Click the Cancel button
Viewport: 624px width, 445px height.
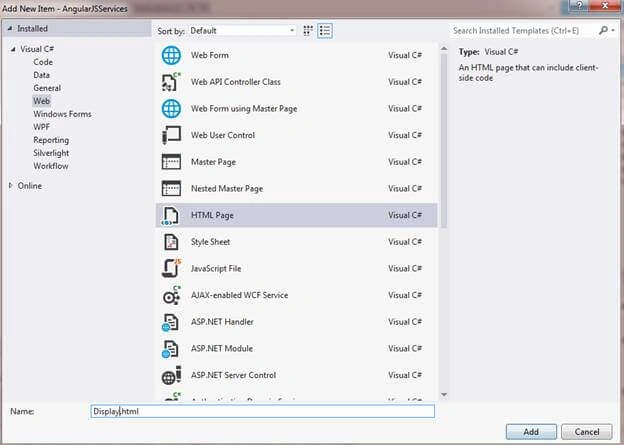(587, 432)
